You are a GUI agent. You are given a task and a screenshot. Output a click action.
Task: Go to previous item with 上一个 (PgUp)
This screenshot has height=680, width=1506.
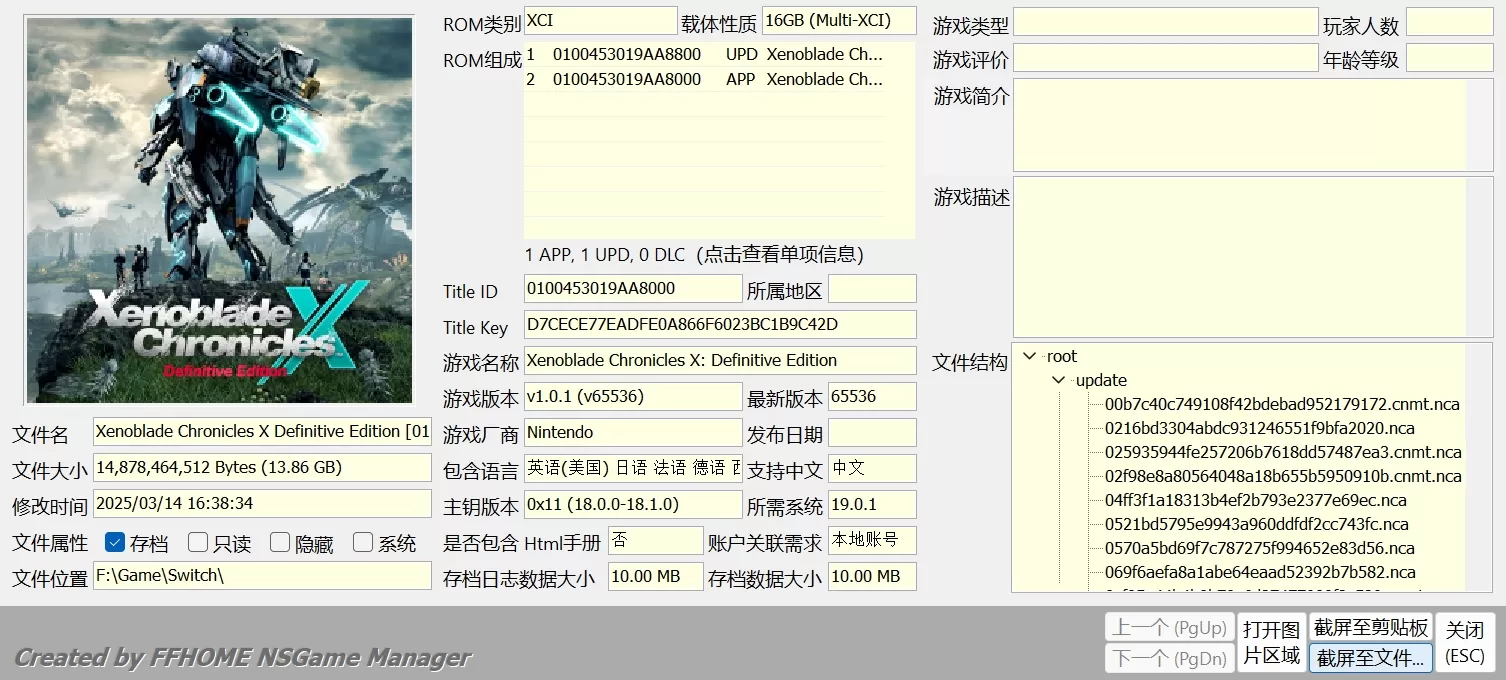click(x=1170, y=628)
